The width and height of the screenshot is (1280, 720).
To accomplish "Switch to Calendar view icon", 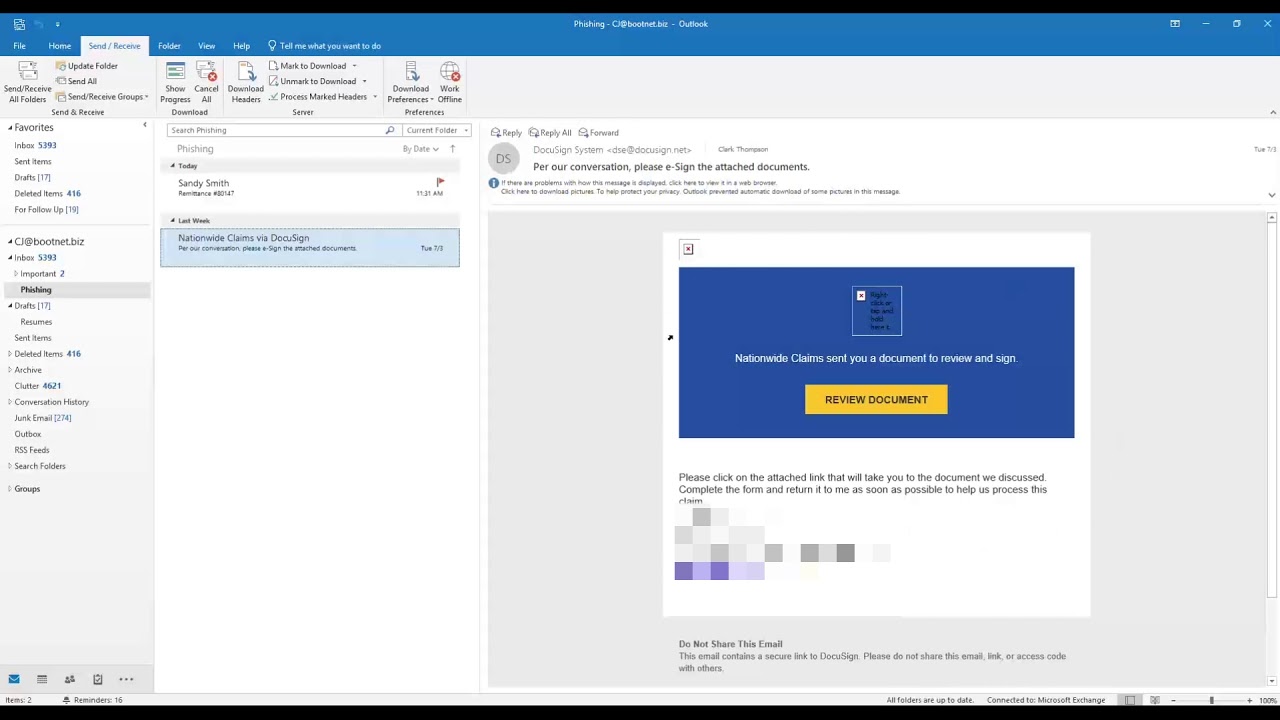I will (x=42, y=679).
